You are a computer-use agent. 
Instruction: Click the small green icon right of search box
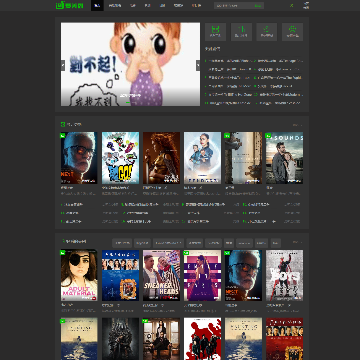292,5
